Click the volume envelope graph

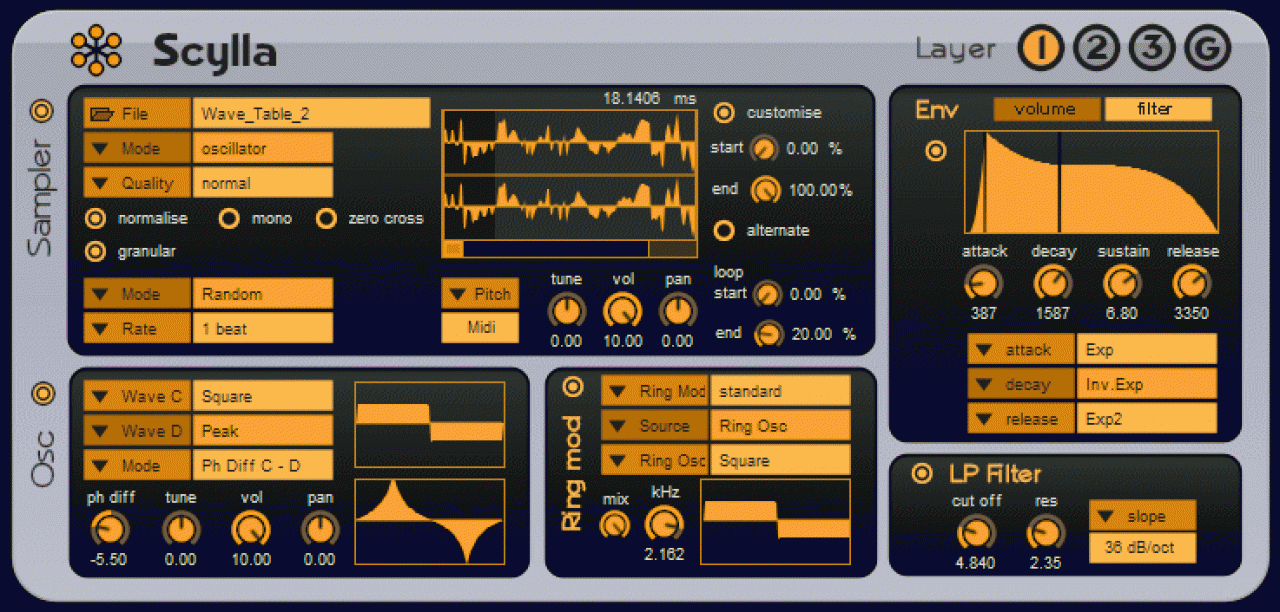(x=1091, y=182)
